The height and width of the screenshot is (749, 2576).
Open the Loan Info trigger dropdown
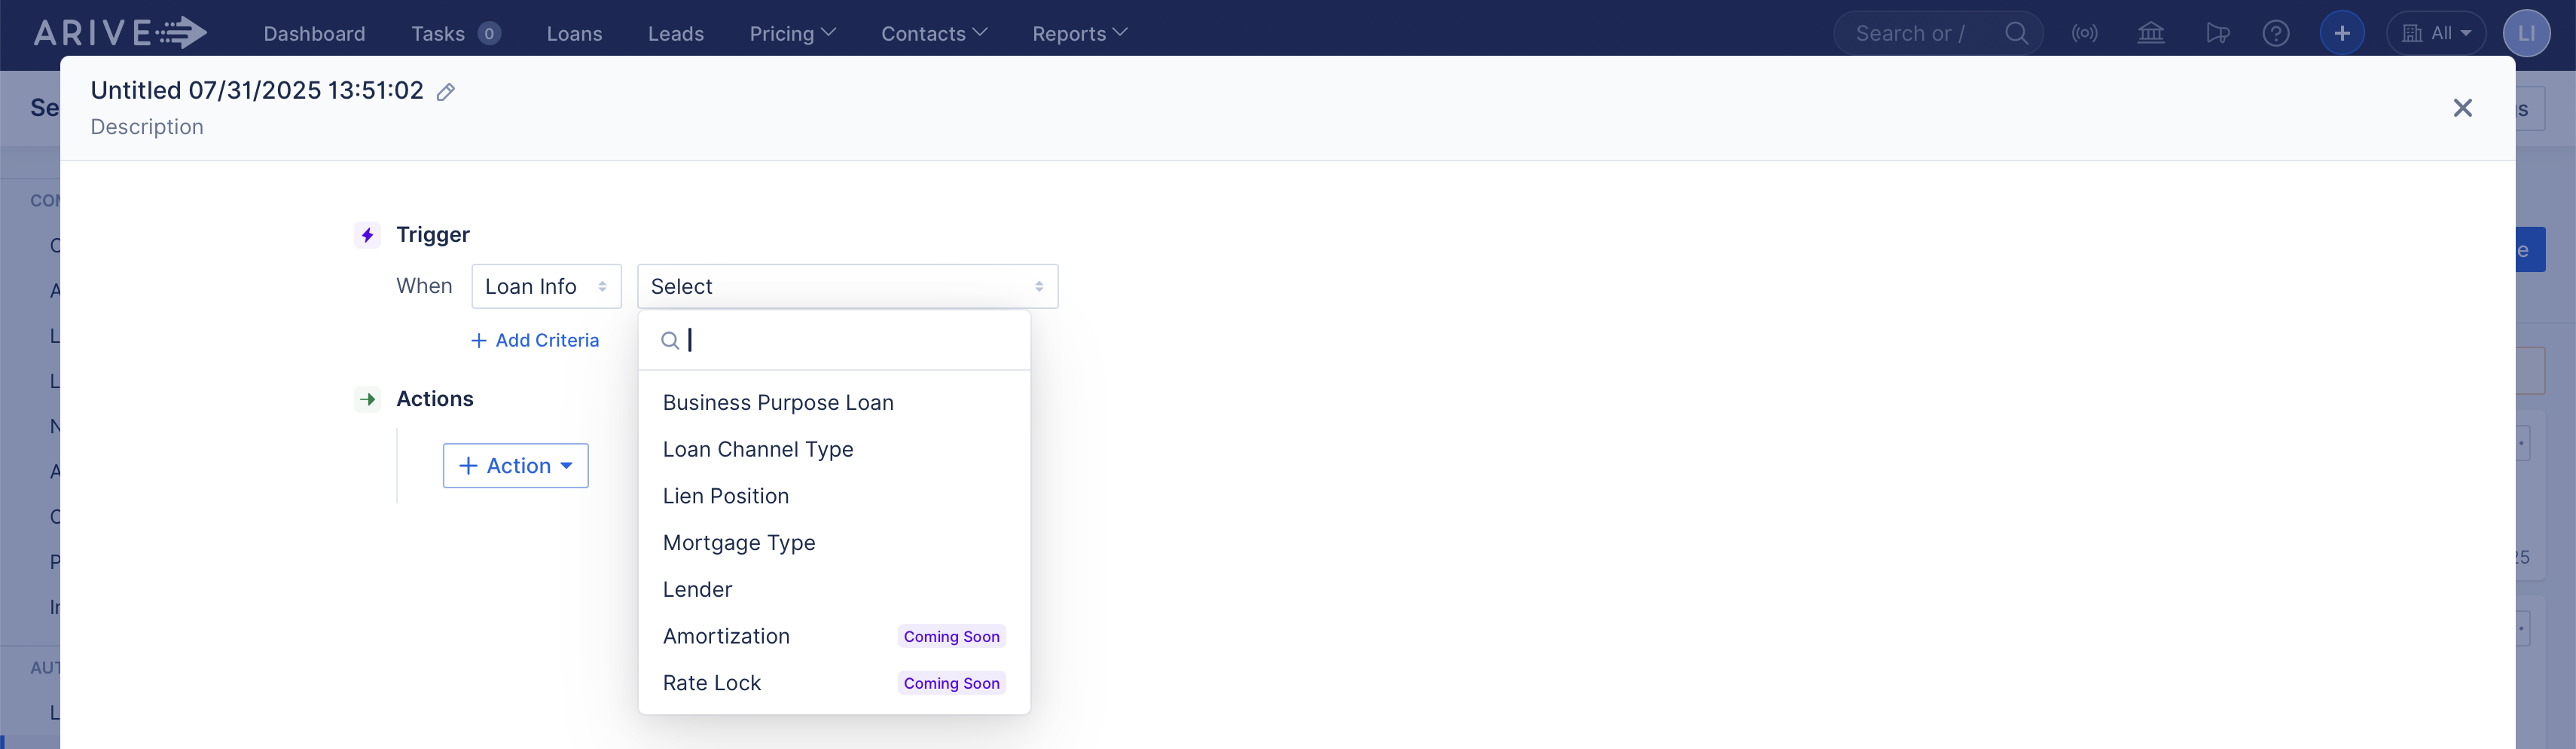coord(546,286)
